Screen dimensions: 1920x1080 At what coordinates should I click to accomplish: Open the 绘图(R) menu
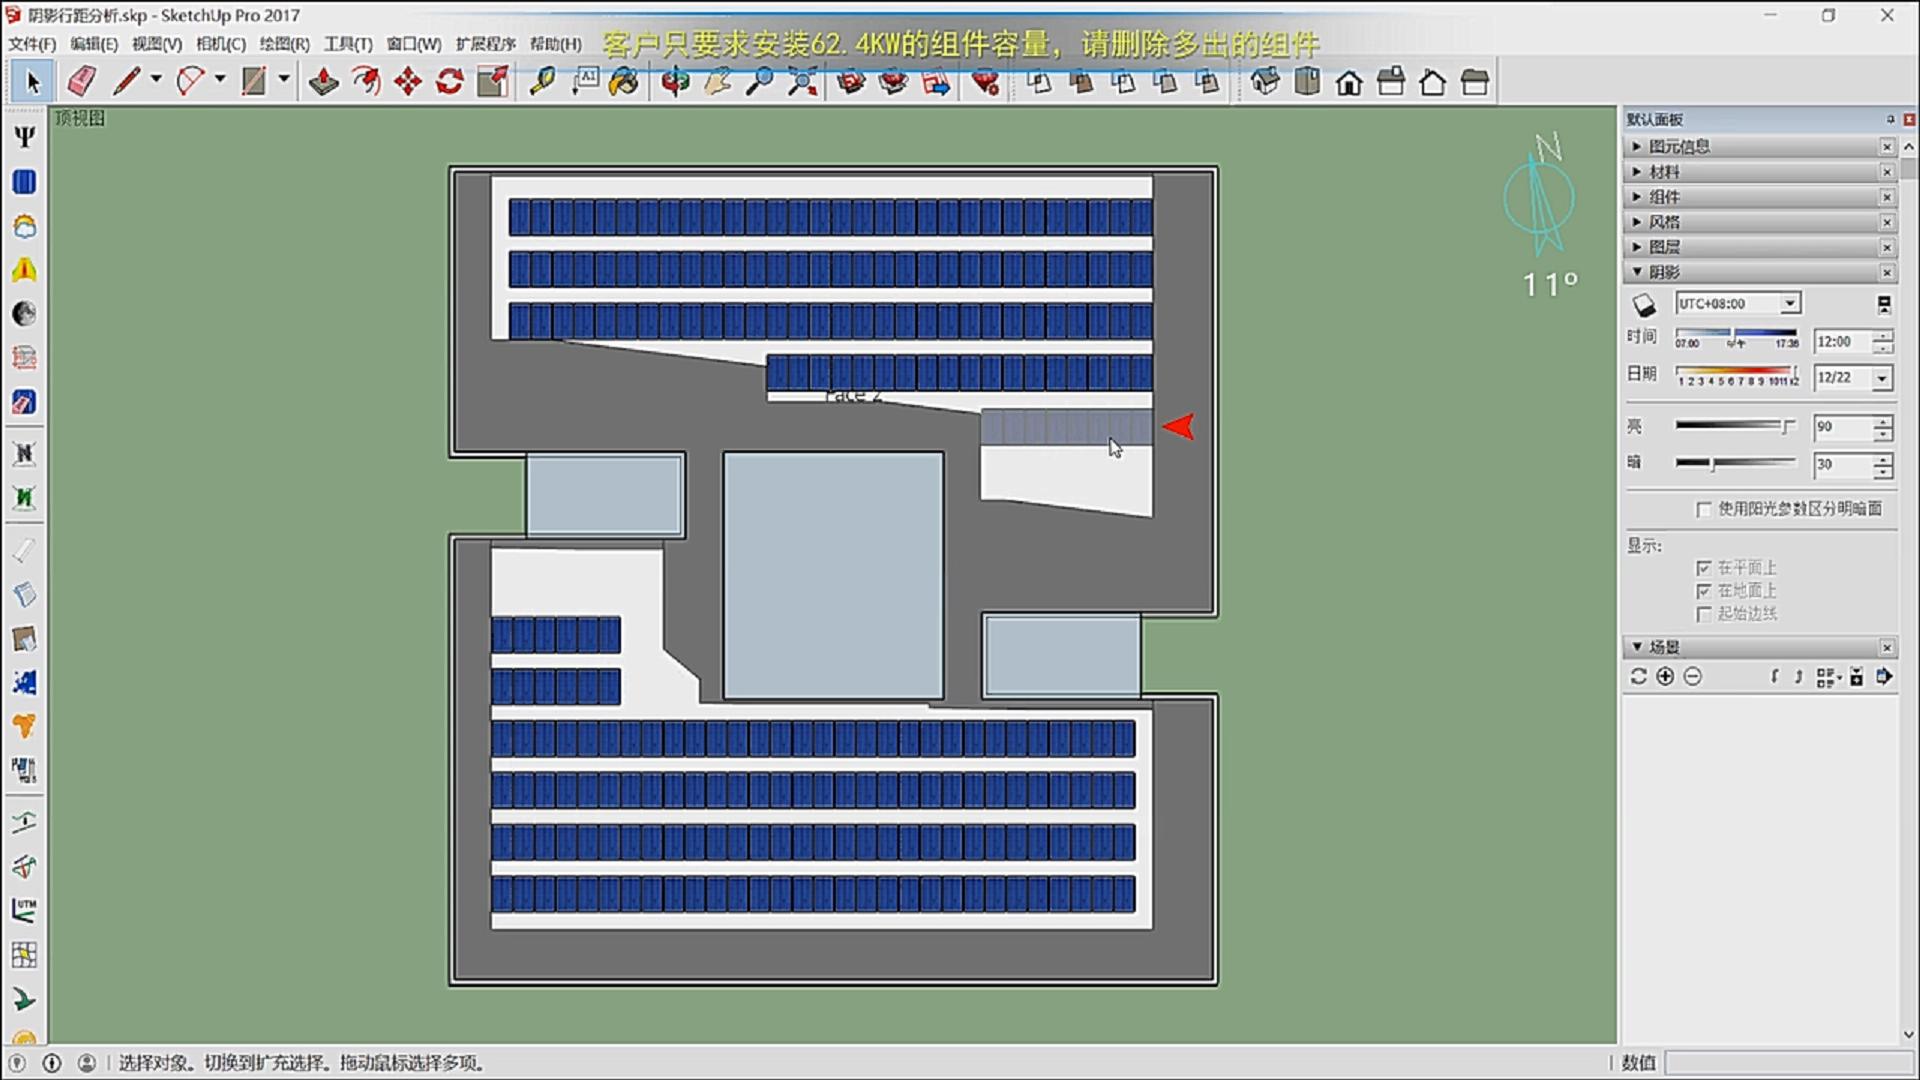point(285,44)
